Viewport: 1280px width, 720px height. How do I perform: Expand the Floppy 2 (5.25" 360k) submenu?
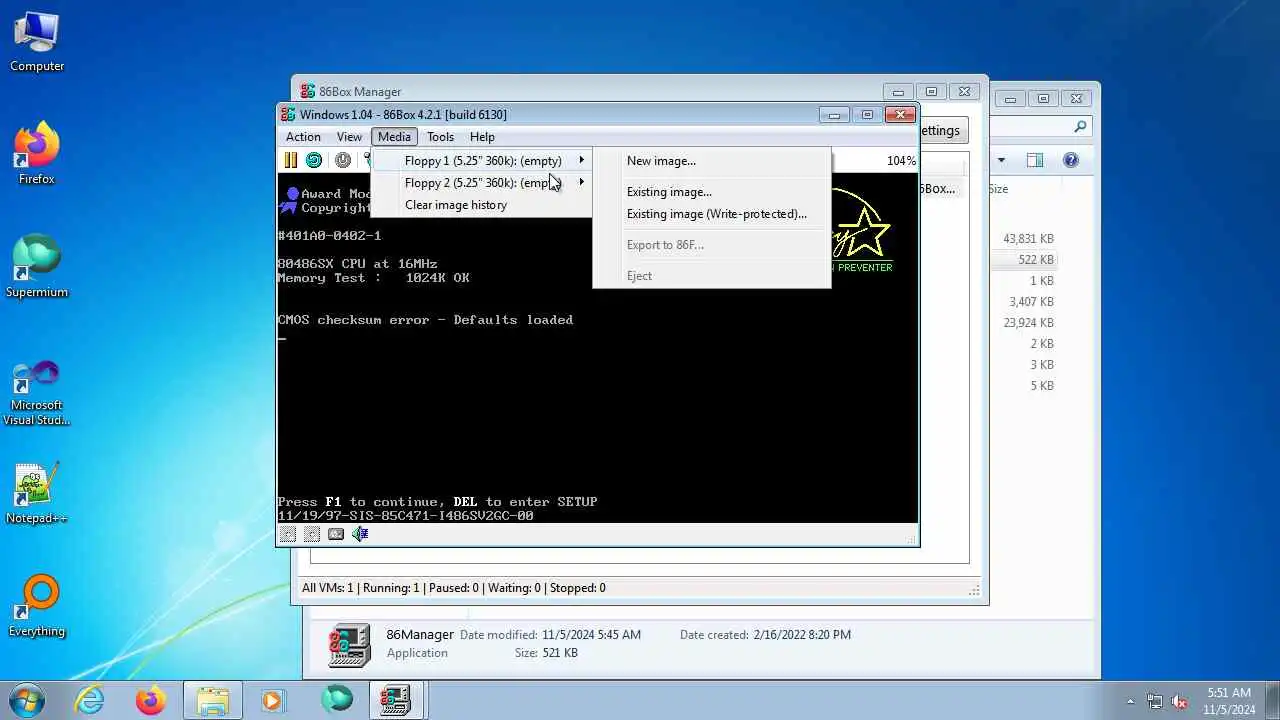click(482, 182)
